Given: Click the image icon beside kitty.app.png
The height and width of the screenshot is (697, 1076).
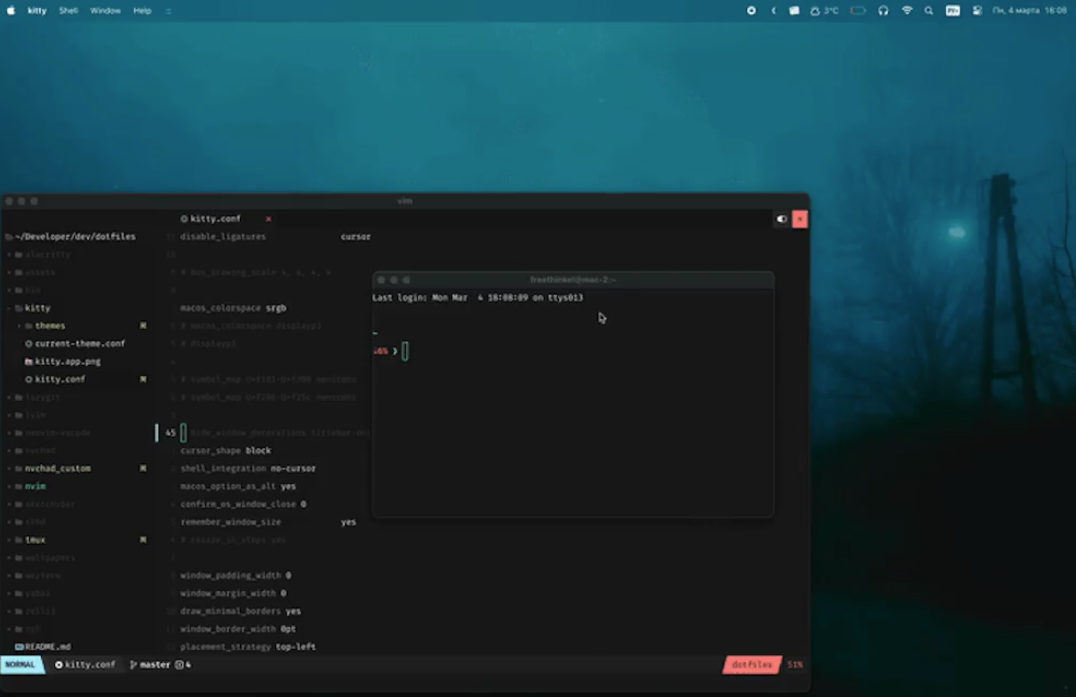Looking at the screenshot, I should [29, 362].
